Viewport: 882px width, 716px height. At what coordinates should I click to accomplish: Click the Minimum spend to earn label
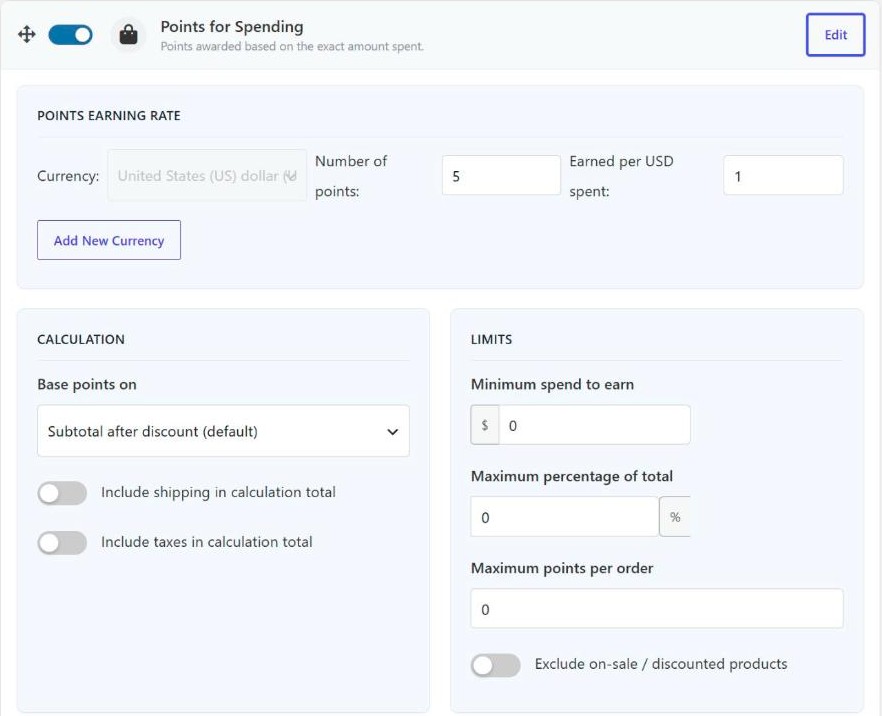pyautogui.click(x=552, y=384)
